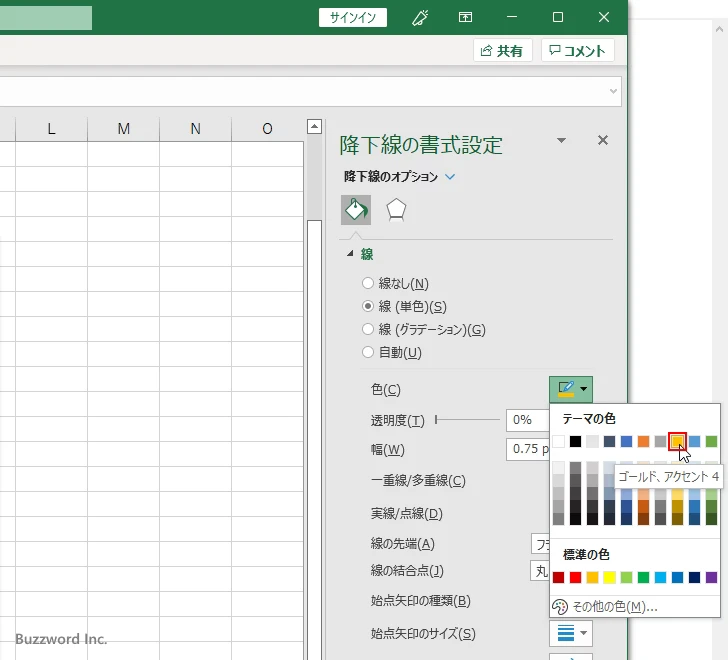Screen dimensions: 728x660
Task: Pick the black theme color swatch
Action: [x=575, y=441]
